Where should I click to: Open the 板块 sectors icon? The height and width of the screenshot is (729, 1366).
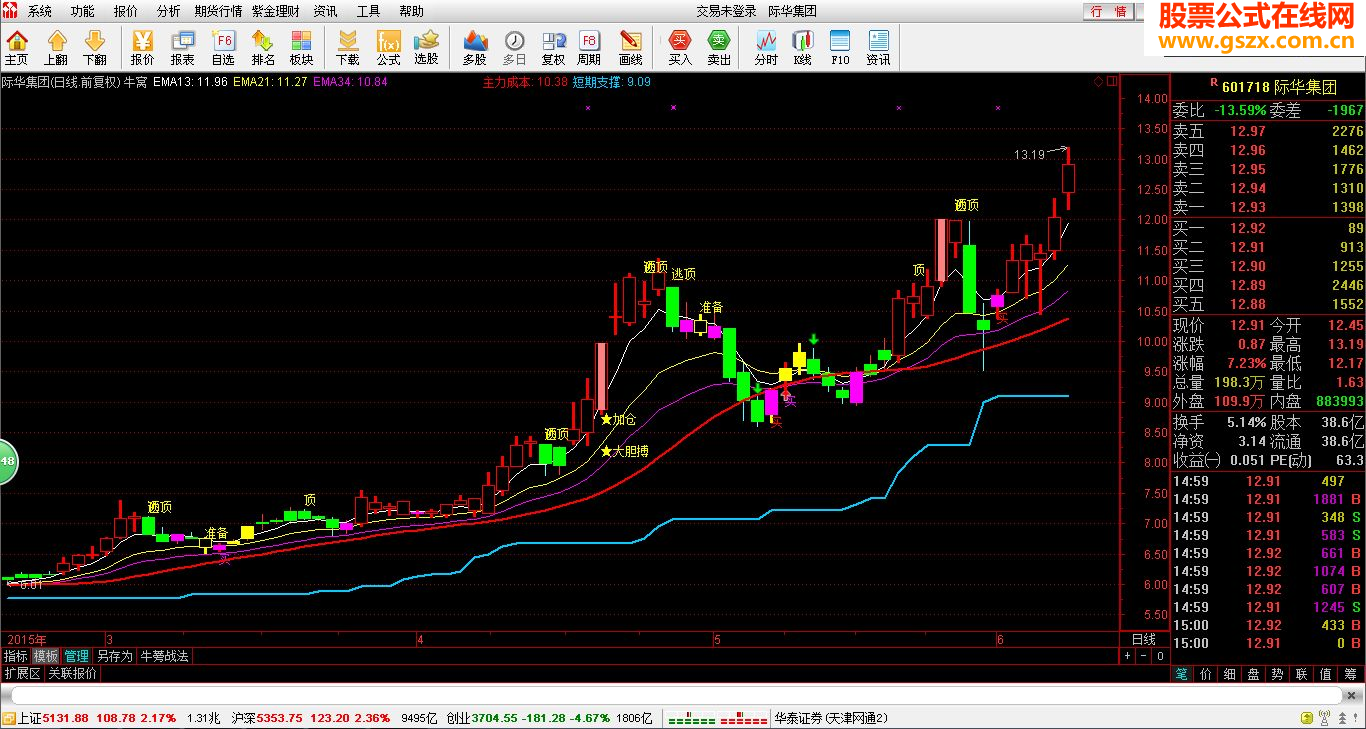click(302, 47)
